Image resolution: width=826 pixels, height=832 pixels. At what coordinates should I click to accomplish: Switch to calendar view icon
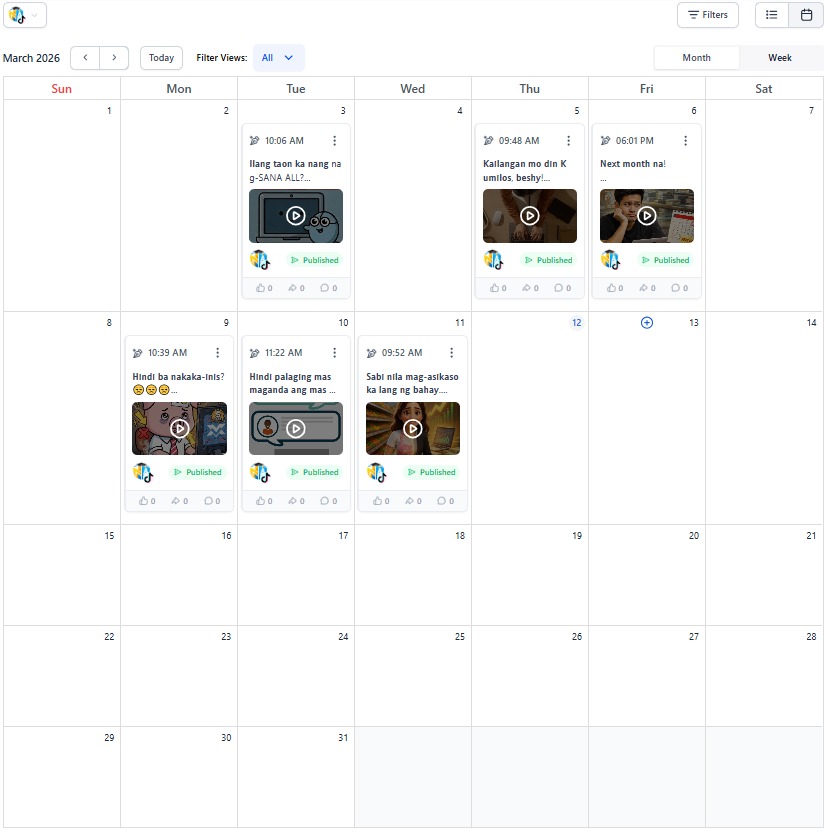coord(806,15)
